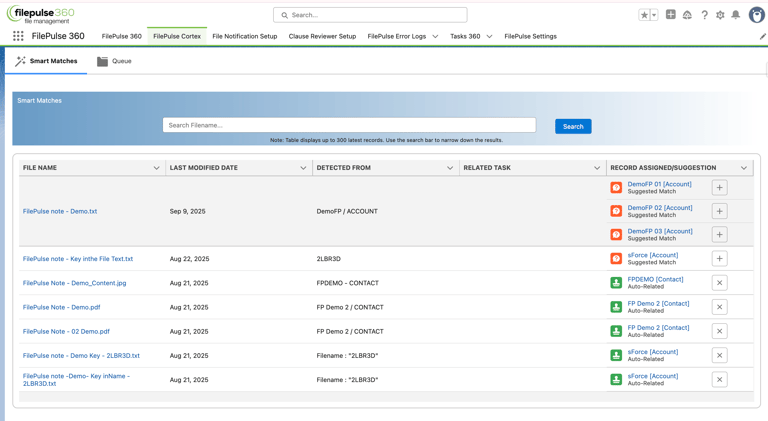
Task: Click the FPDEMO - CONTACT detected-from cell
Action: [348, 283]
